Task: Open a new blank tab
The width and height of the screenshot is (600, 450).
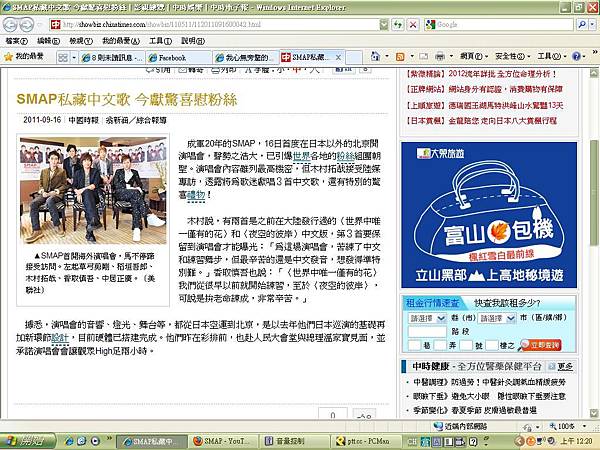Action: (x=354, y=57)
